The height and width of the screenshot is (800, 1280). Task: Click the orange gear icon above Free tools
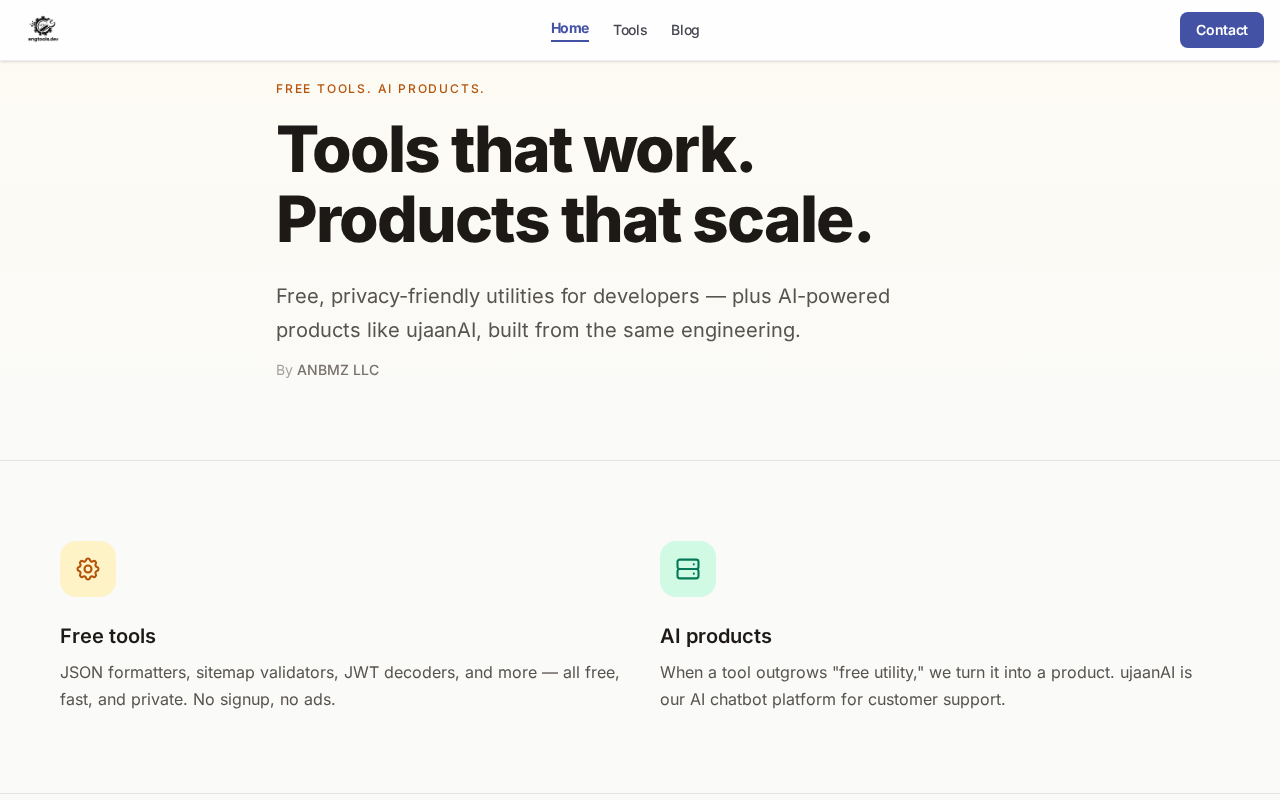pyautogui.click(x=88, y=569)
